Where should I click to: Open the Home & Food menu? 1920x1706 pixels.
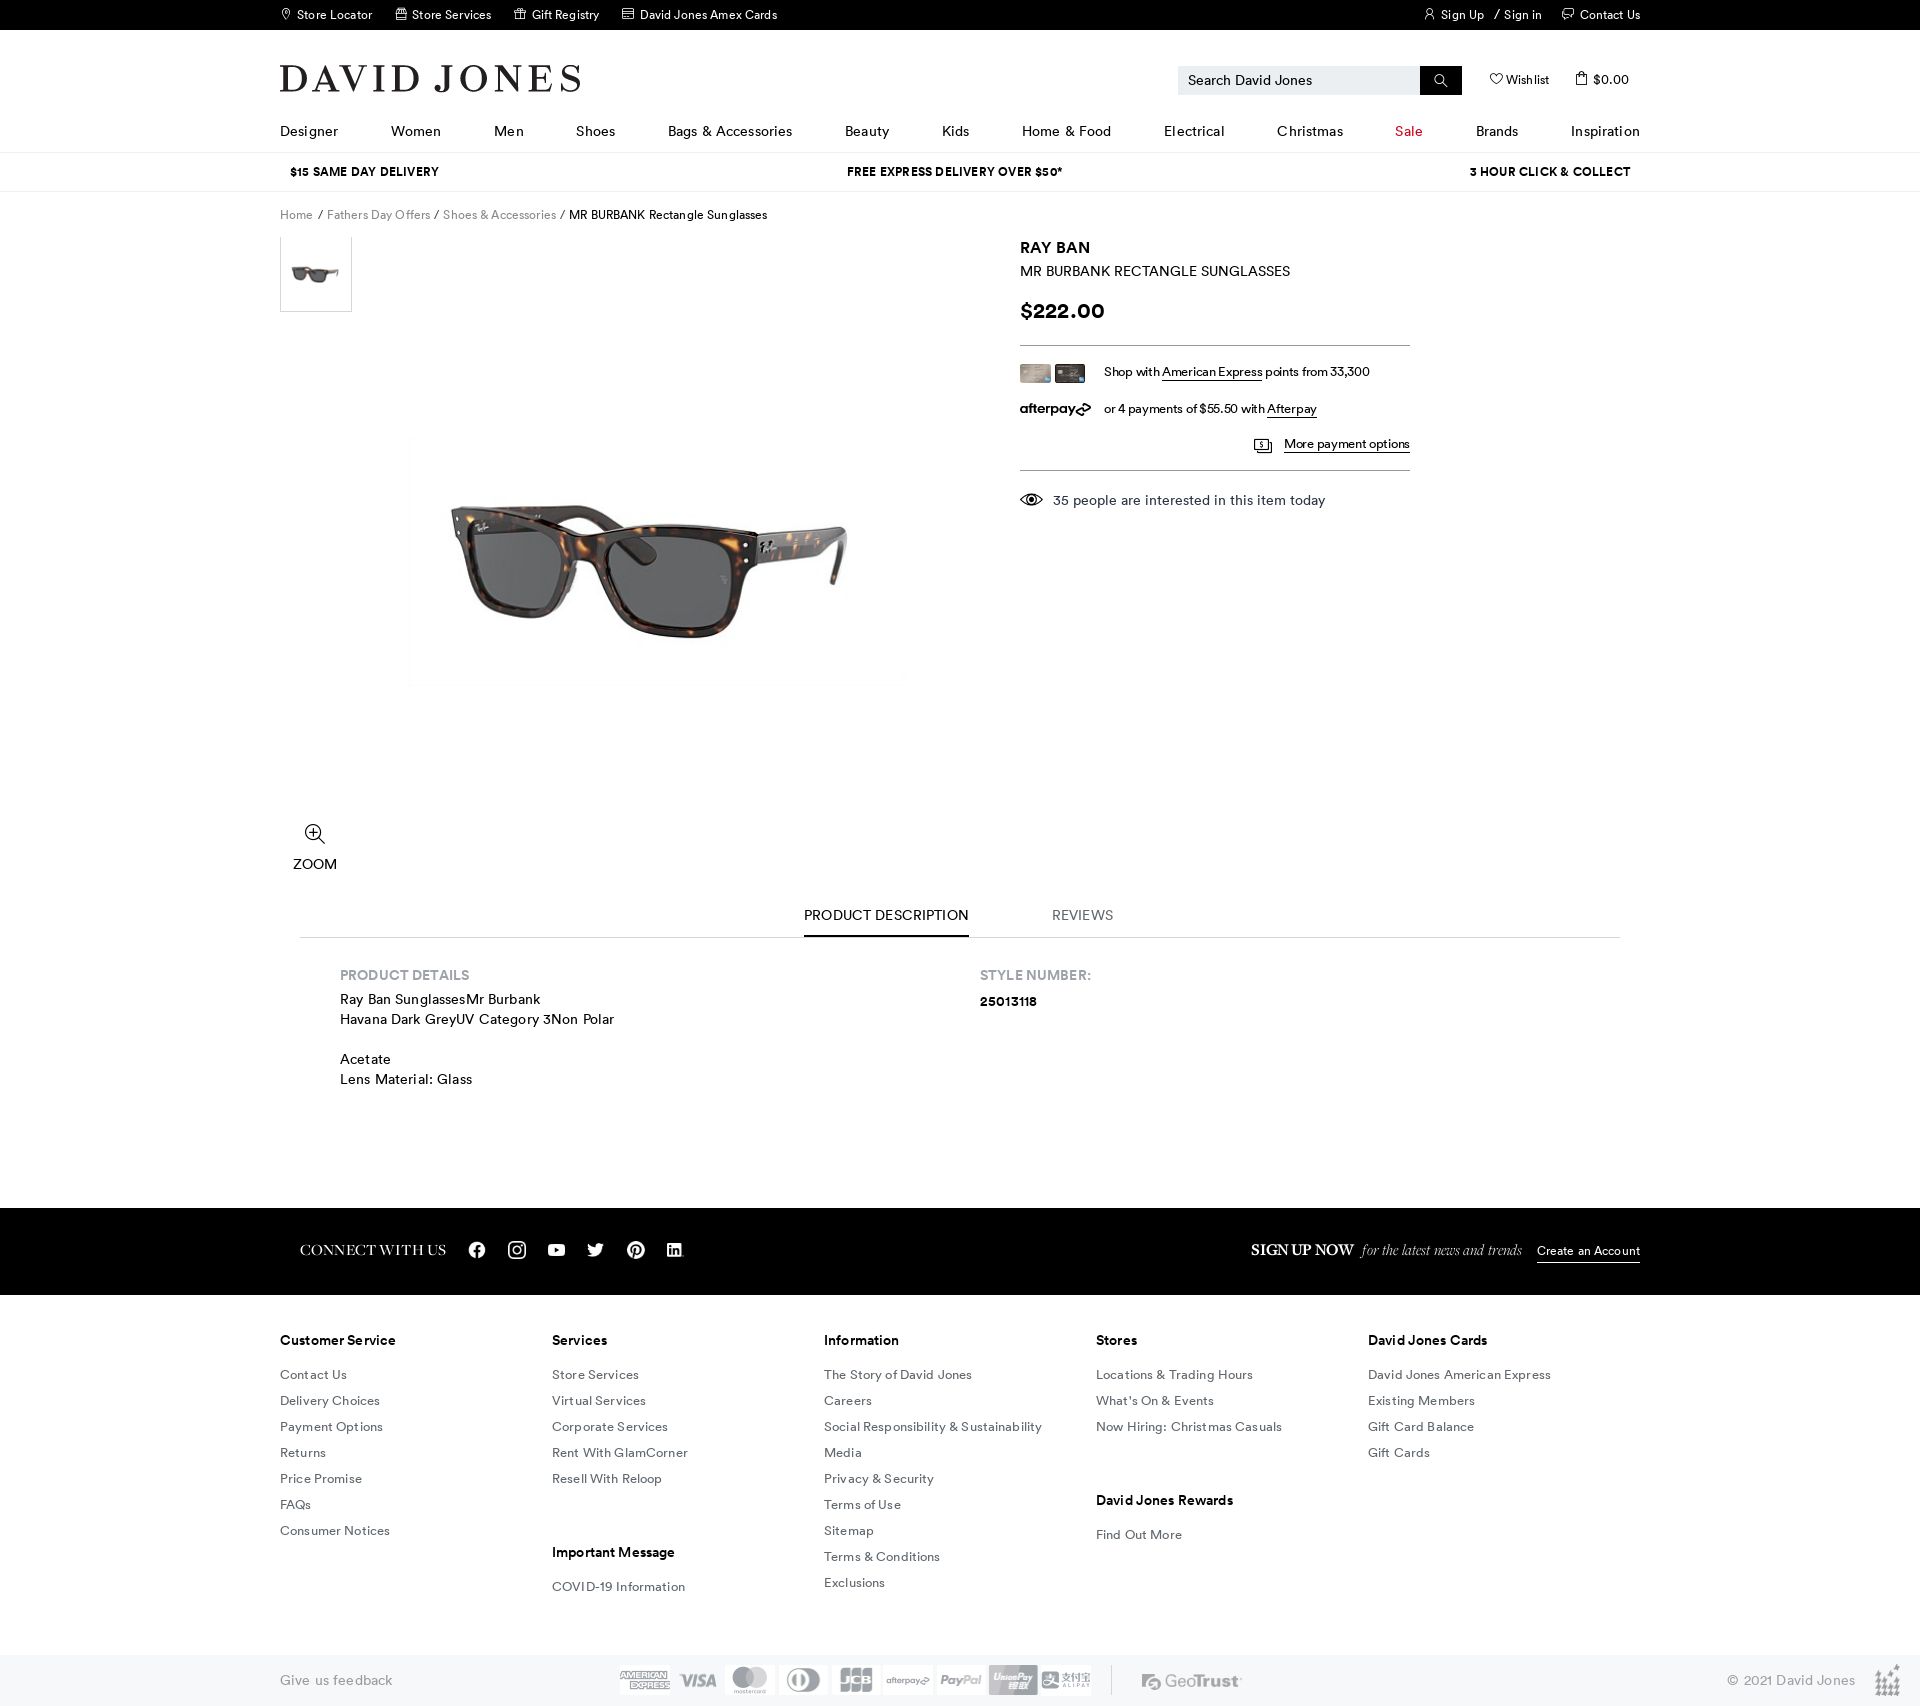click(x=1066, y=131)
